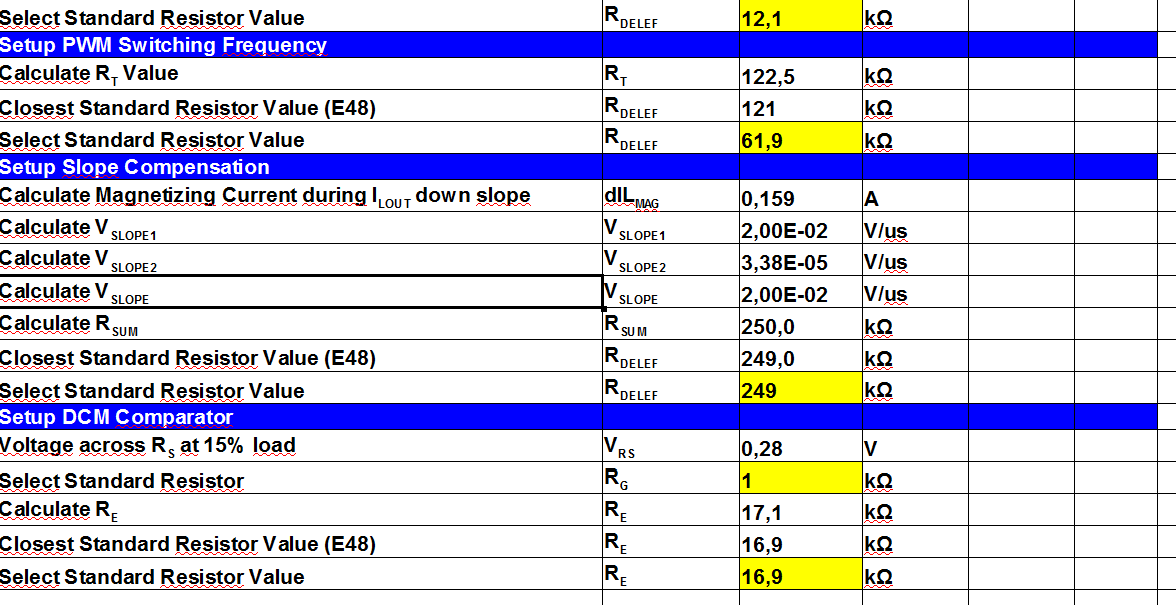Select the 17,1 calculated RE value
This screenshot has width=1176, height=605.
pos(800,511)
